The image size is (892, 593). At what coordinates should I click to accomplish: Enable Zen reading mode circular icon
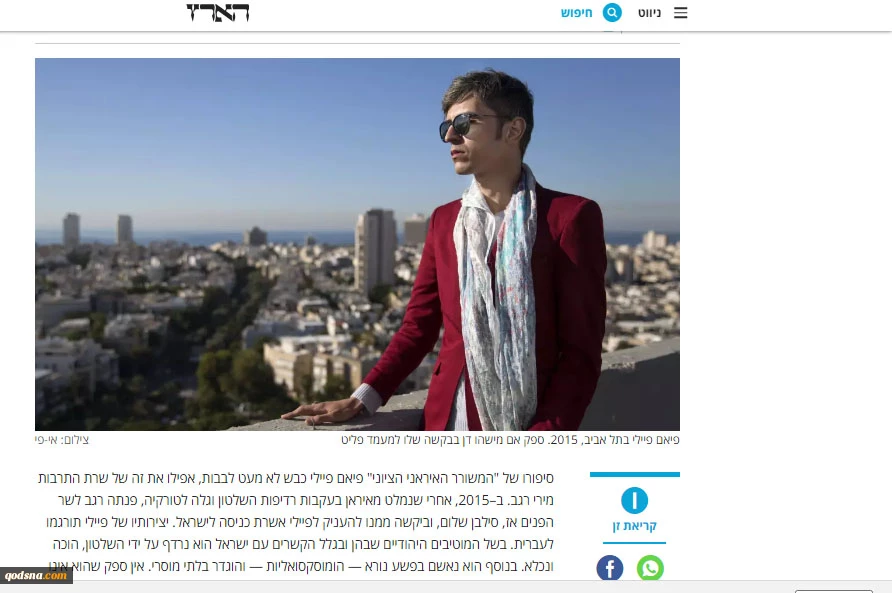pyautogui.click(x=634, y=500)
